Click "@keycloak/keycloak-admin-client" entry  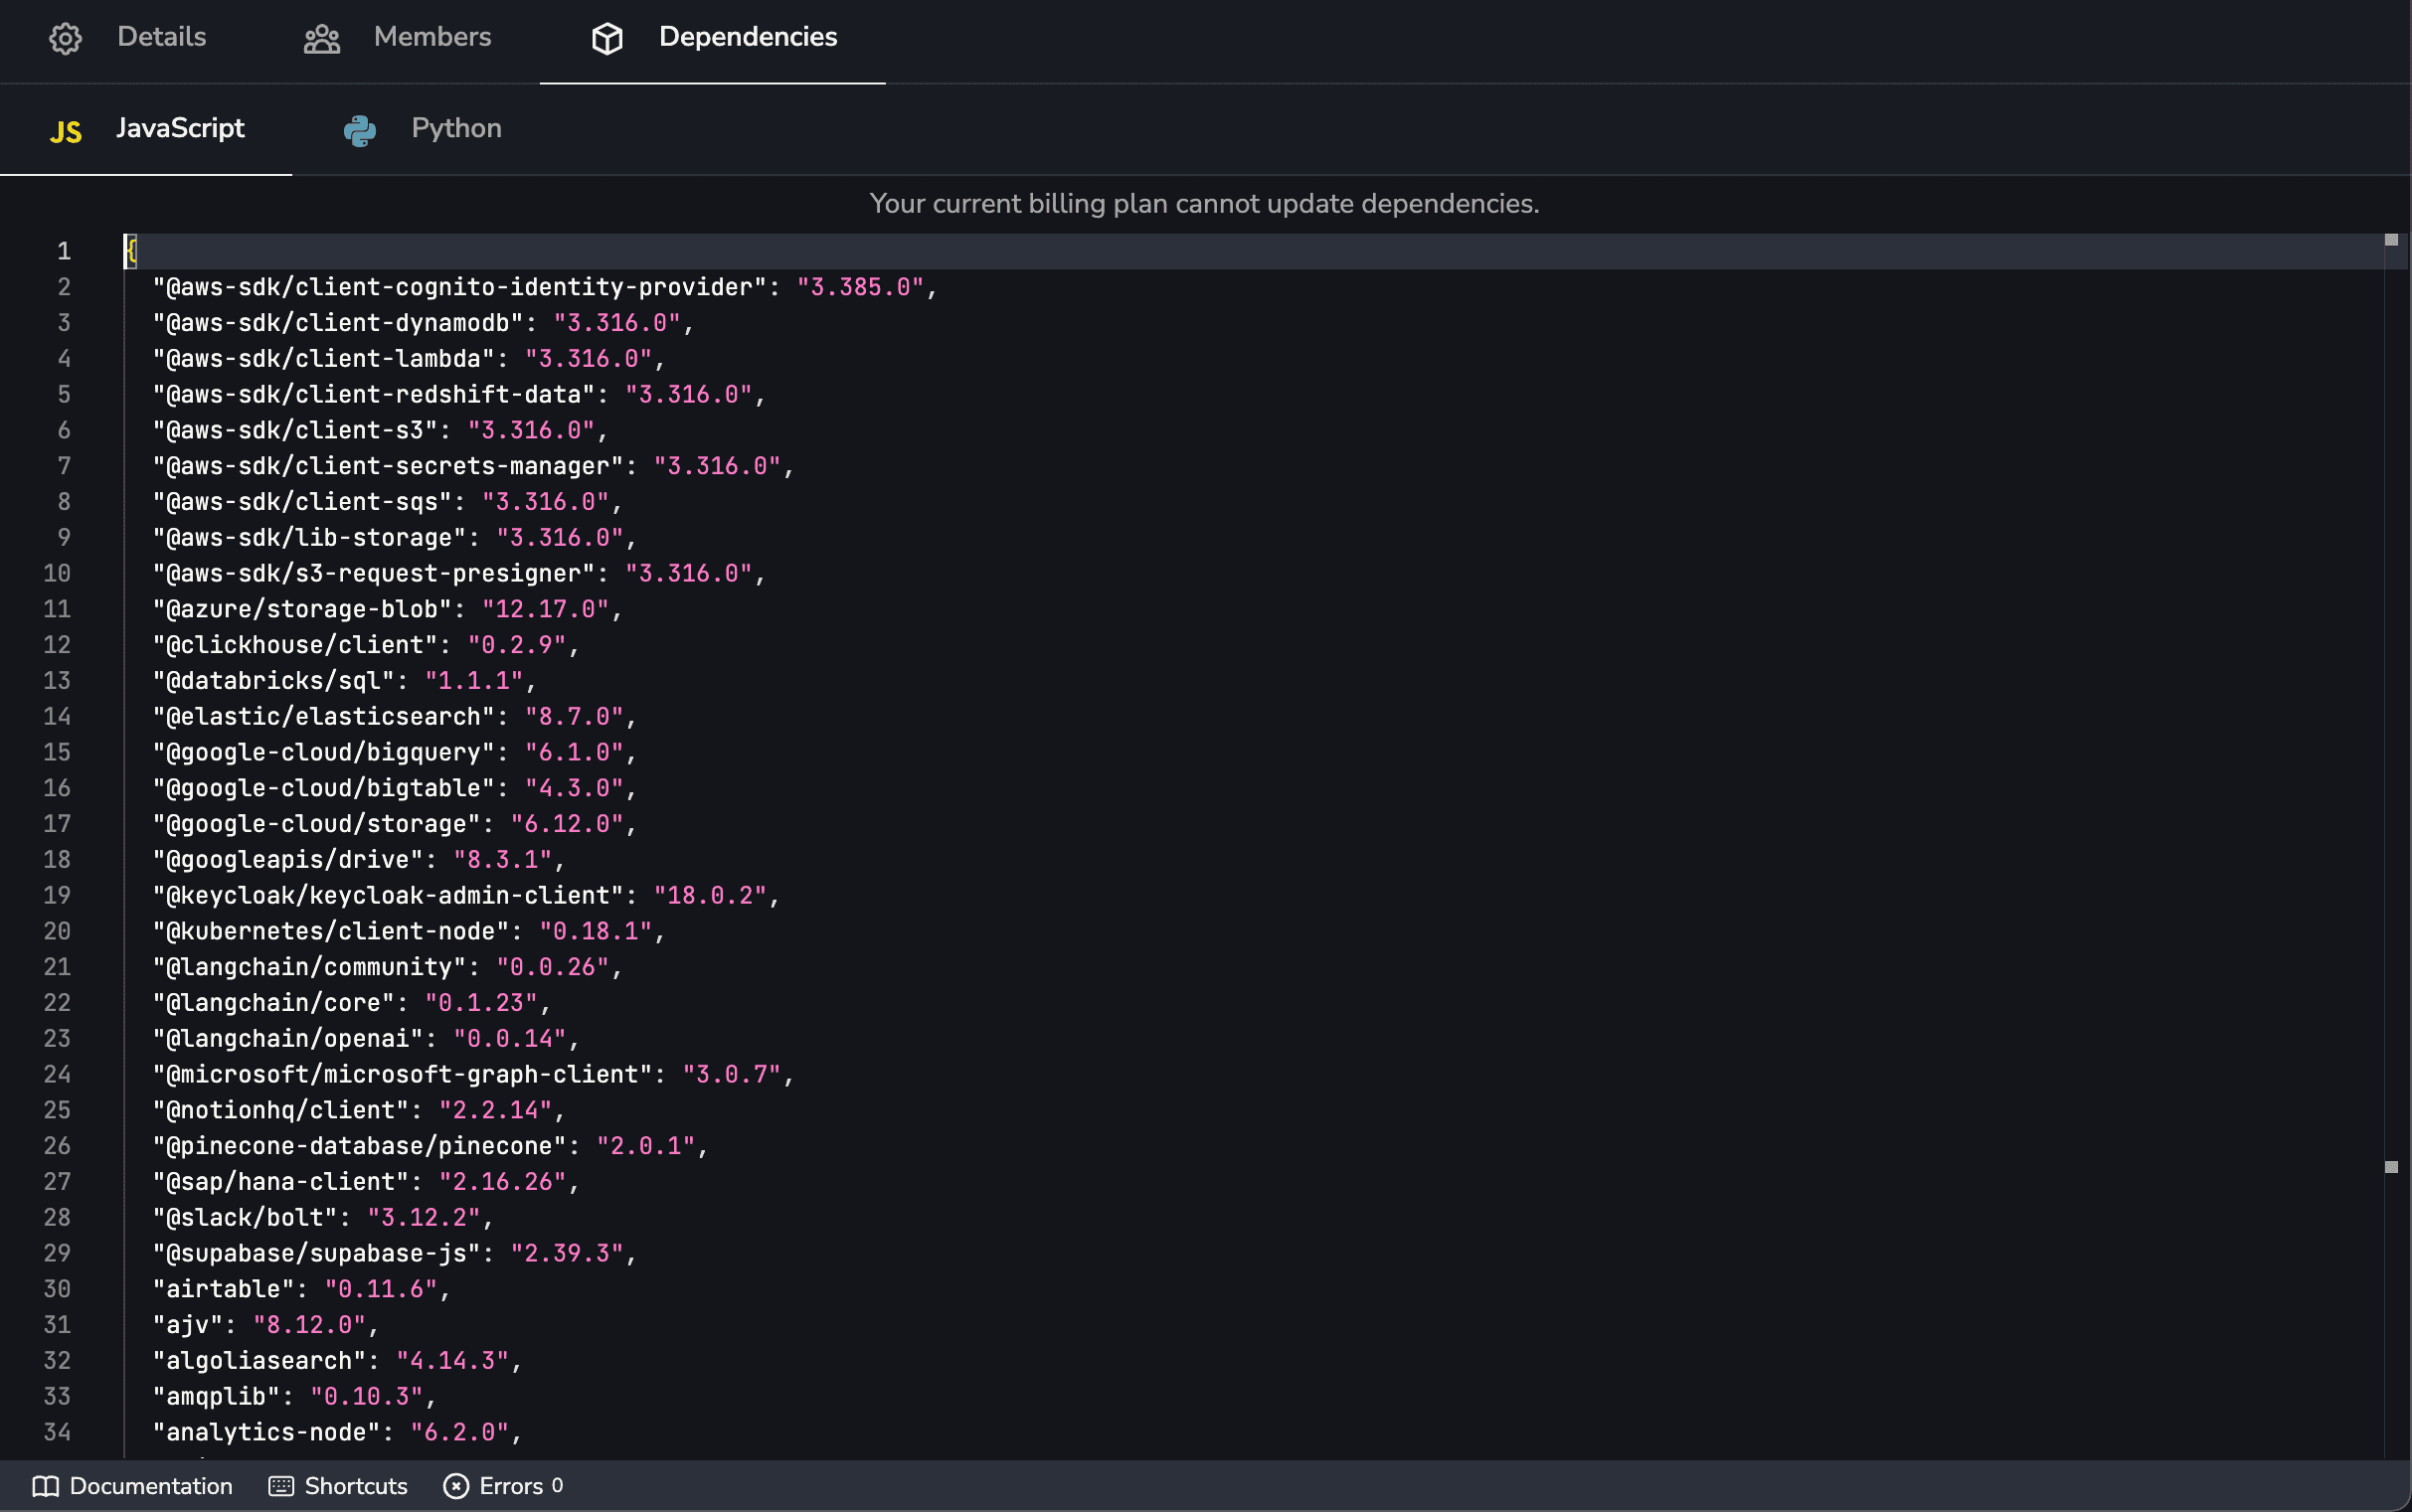click(466, 896)
